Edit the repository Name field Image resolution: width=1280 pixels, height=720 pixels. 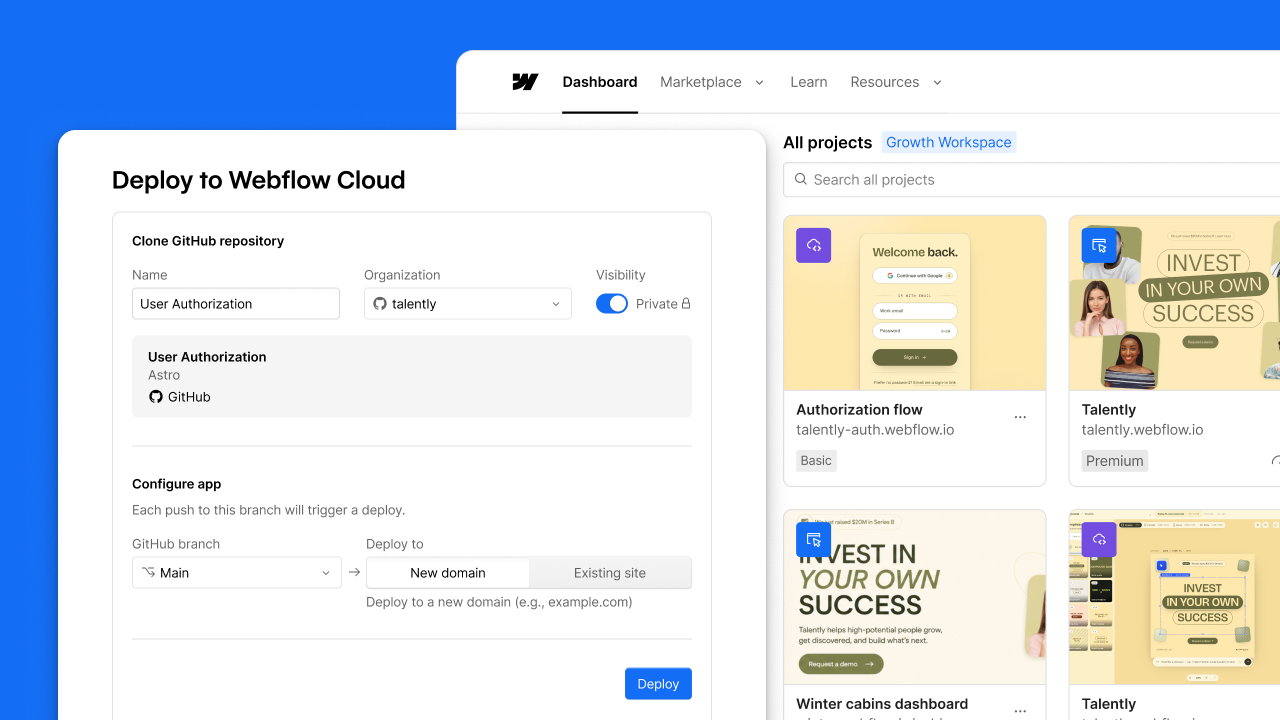[x=236, y=304]
